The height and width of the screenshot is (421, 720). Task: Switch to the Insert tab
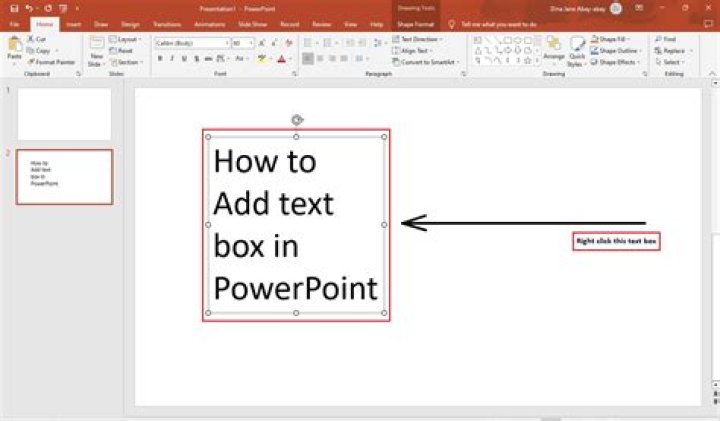(x=73, y=23)
